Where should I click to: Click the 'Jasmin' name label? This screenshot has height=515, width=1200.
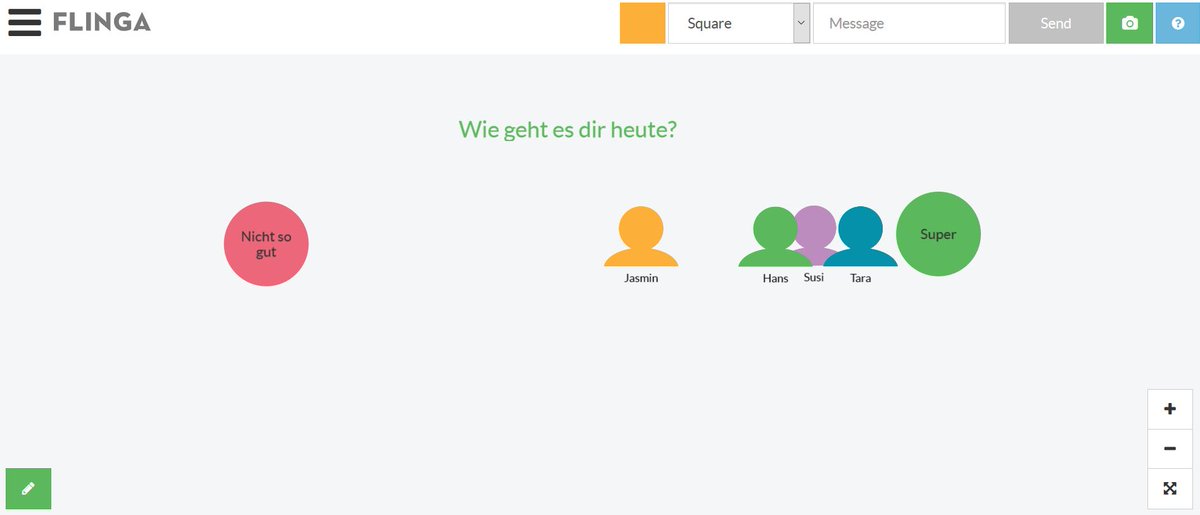coord(641,278)
